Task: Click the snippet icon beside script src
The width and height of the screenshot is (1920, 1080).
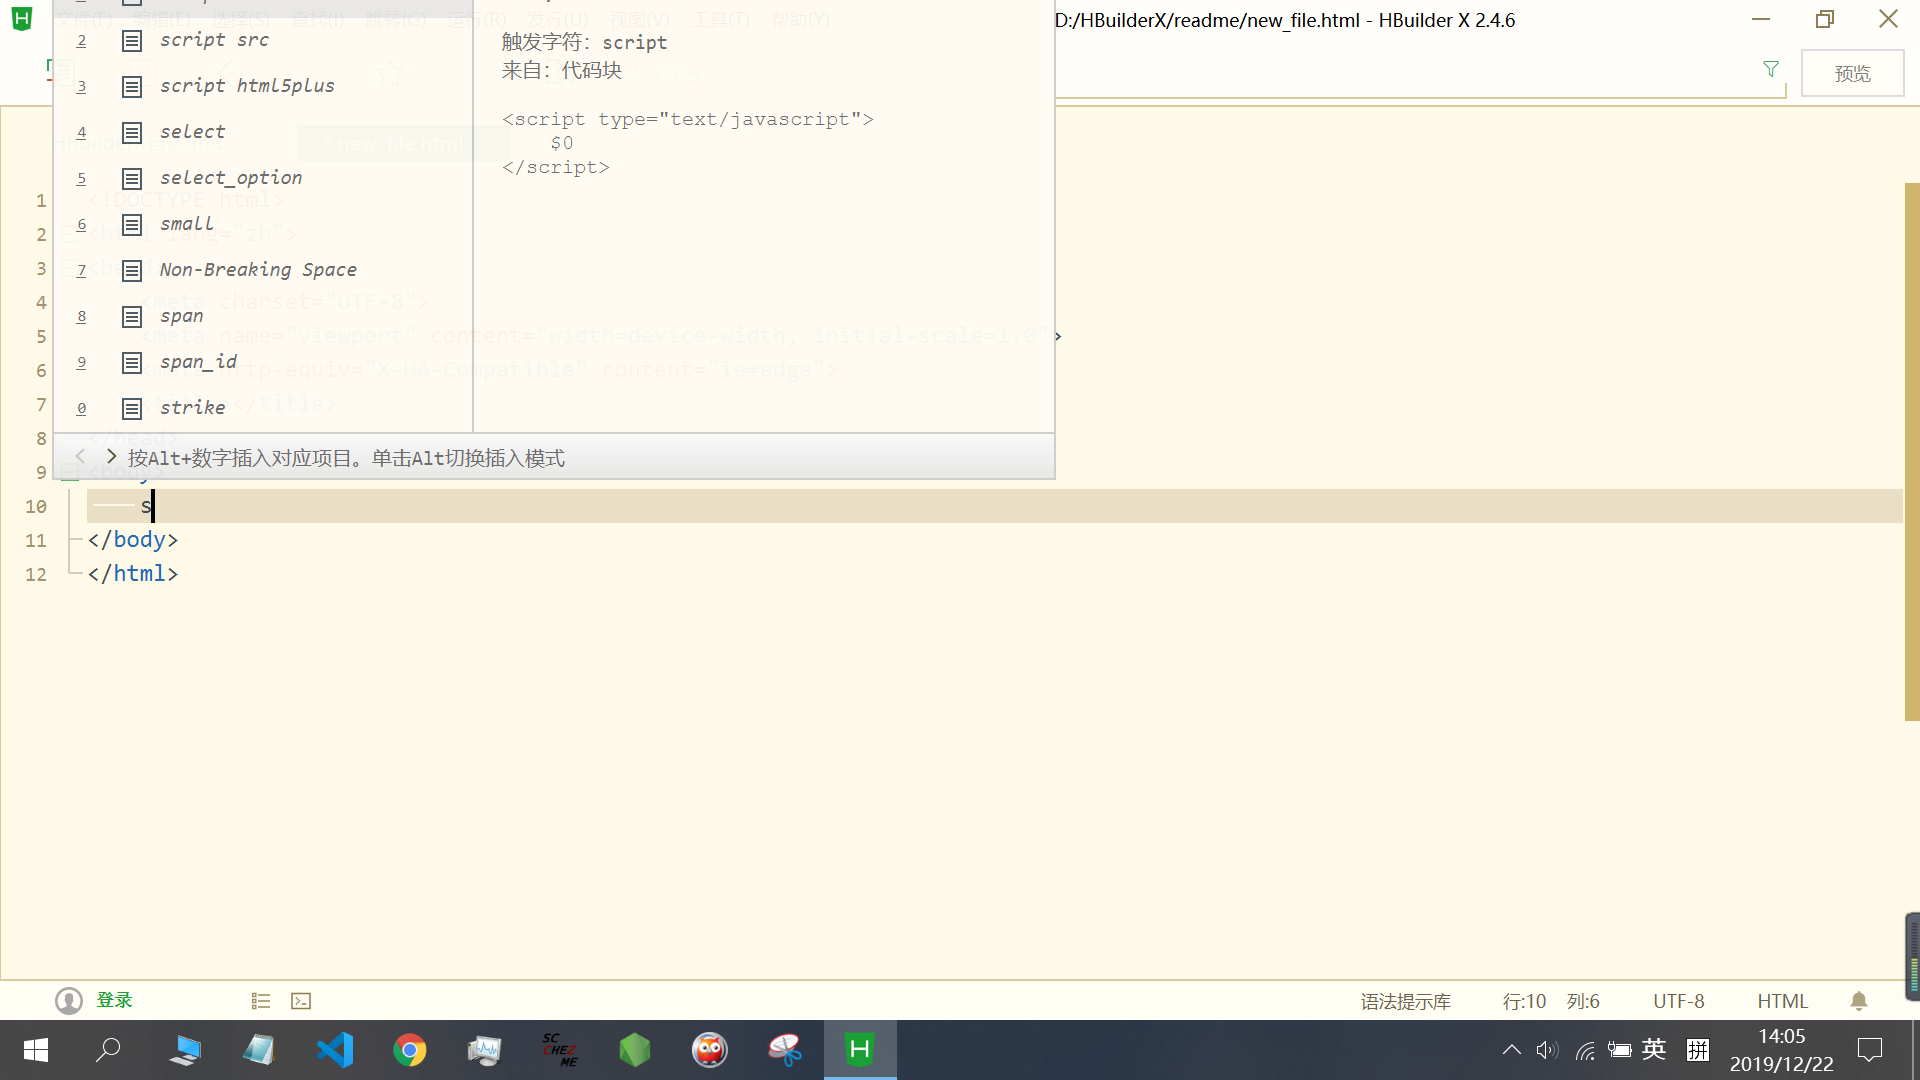Action: coord(132,41)
